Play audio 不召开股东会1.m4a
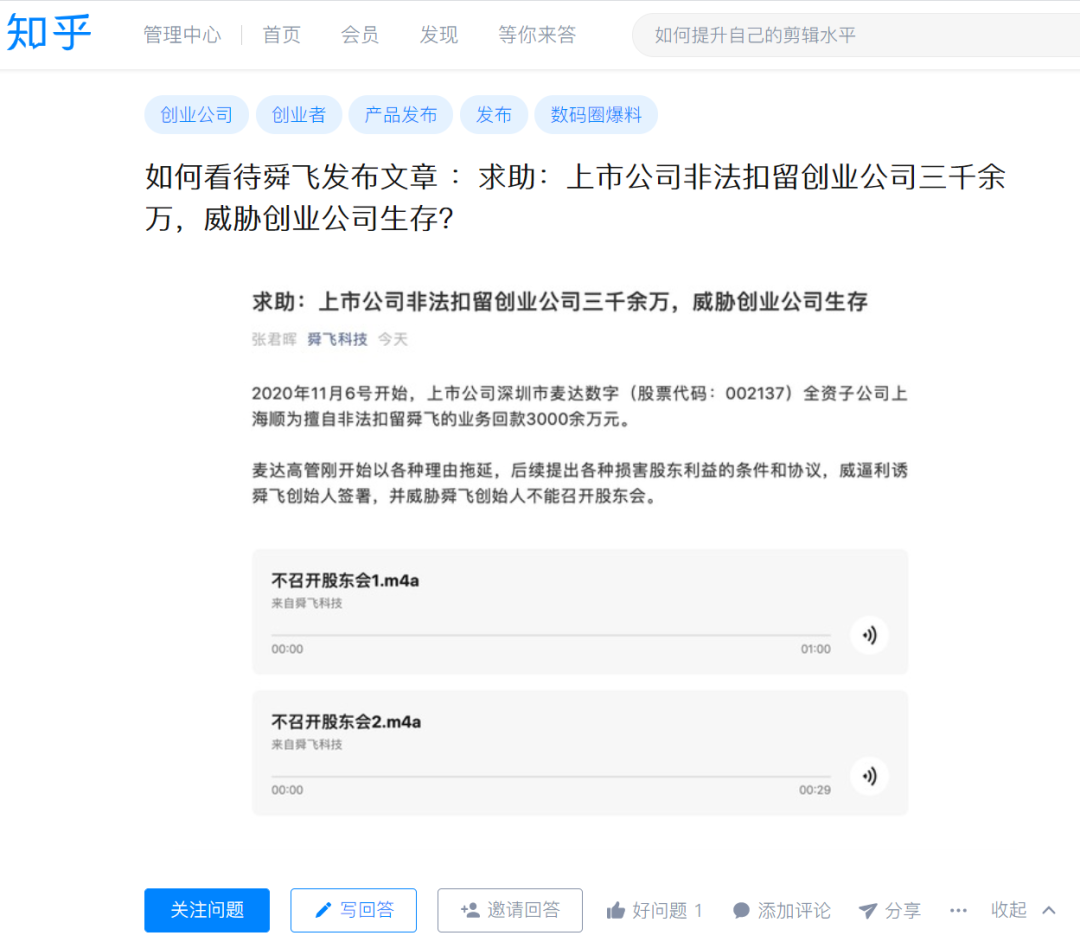This screenshot has width=1080, height=942. 869,635
